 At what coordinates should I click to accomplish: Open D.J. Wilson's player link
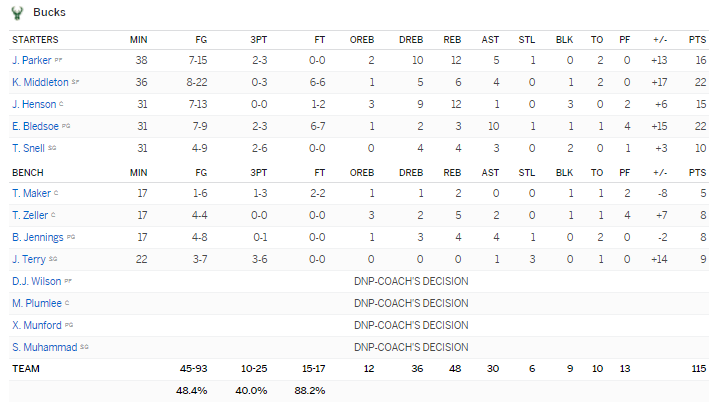(x=36, y=281)
